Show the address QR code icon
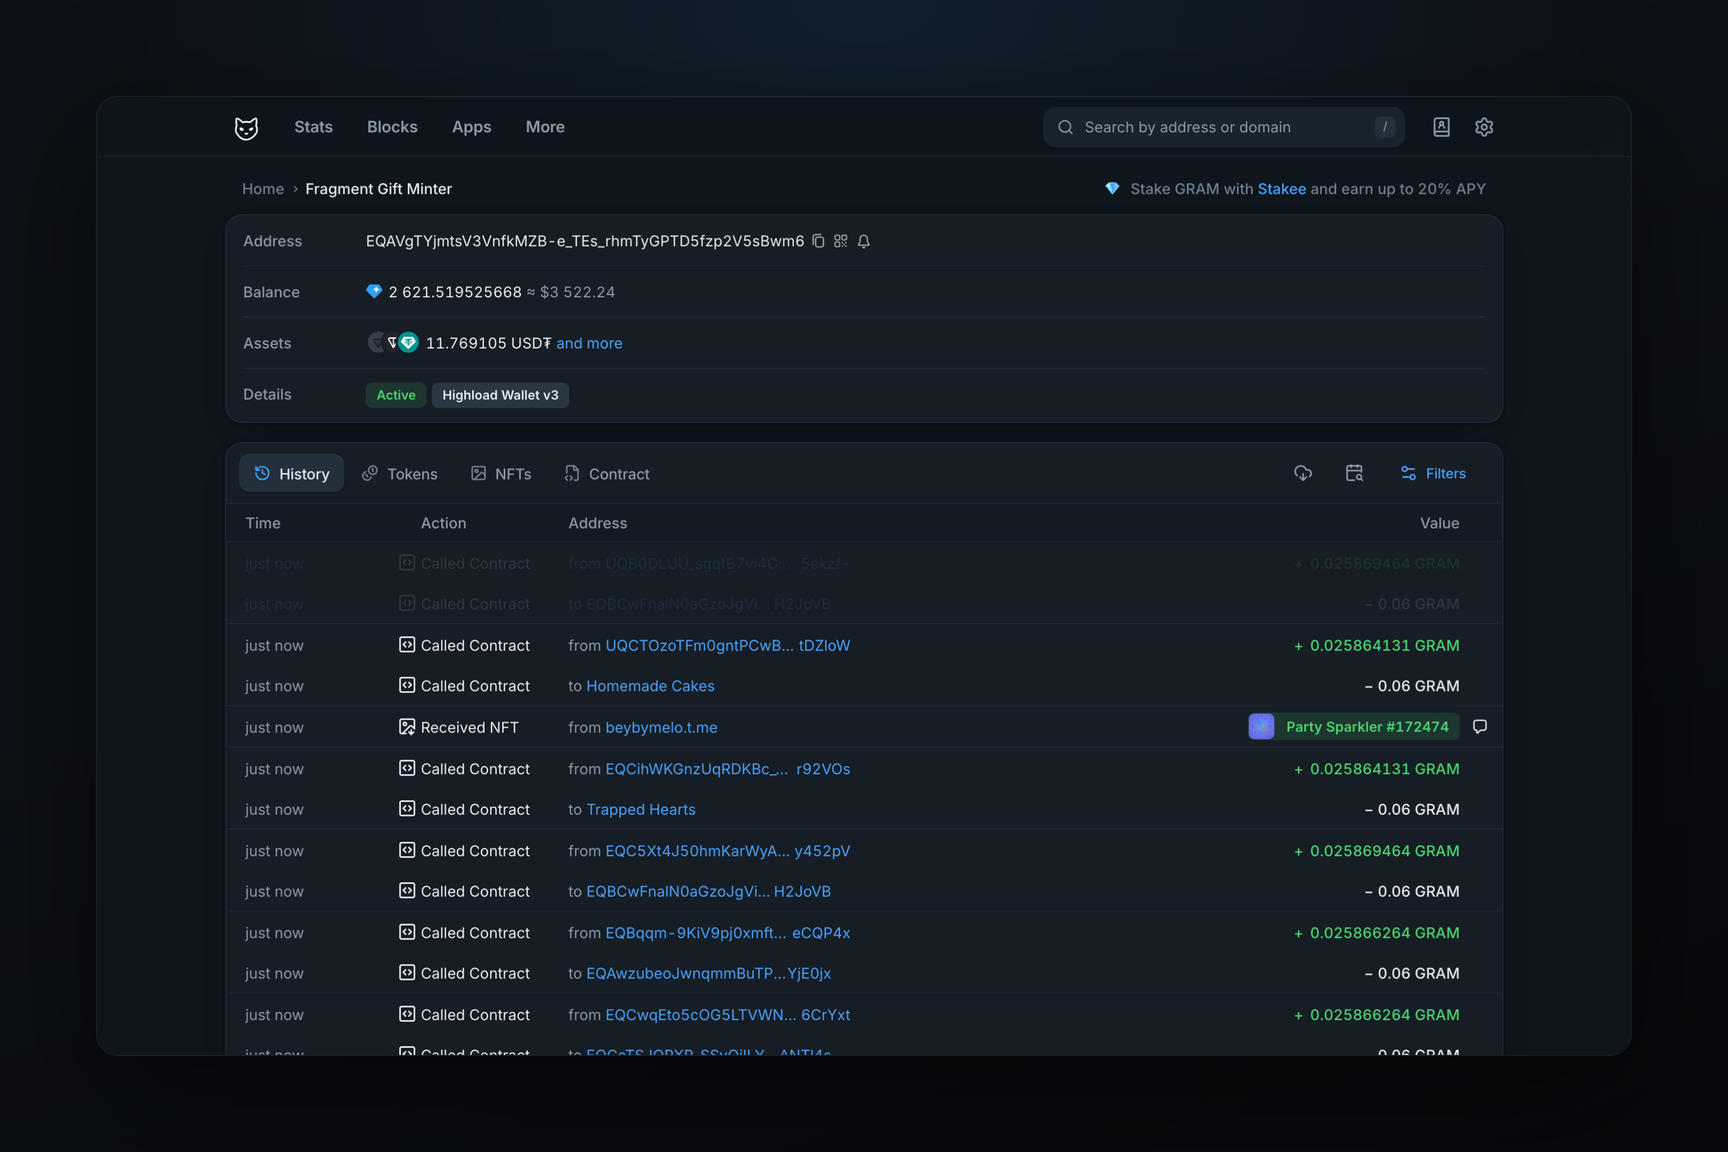Viewport: 1728px width, 1152px height. pos(841,241)
